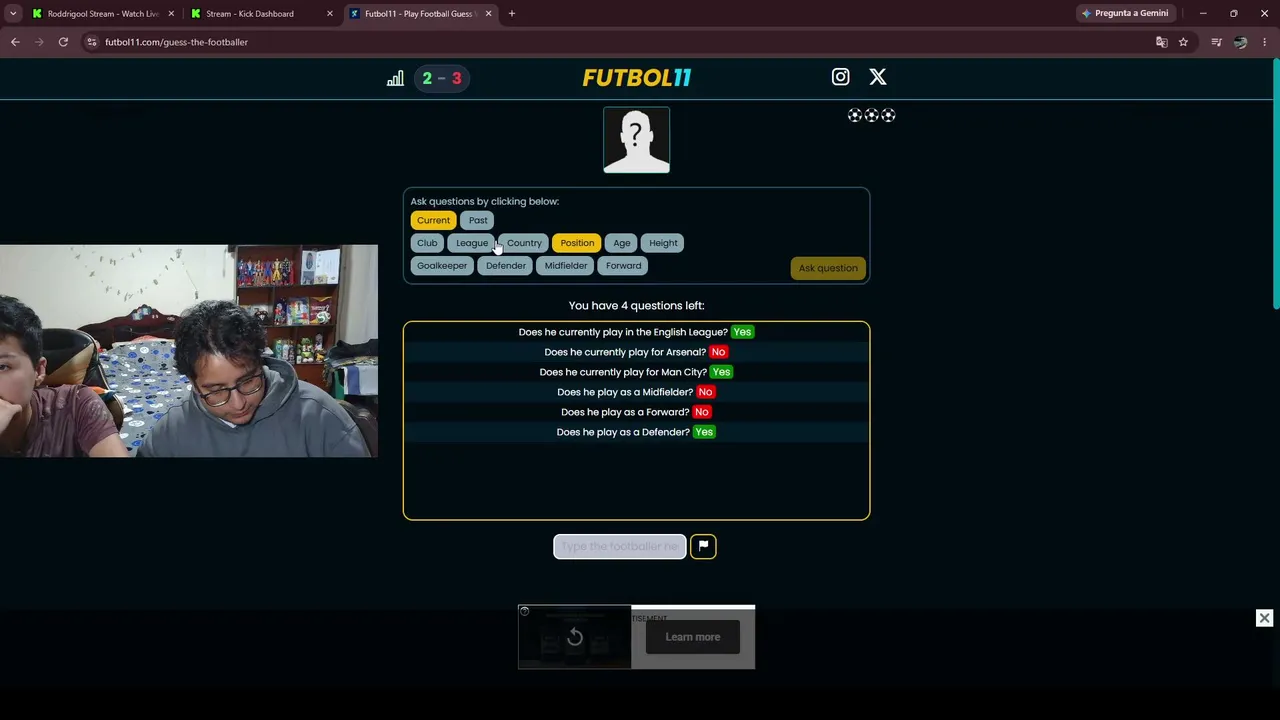Open Futbol11's X (Twitter) icon
The height and width of the screenshot is (720, 1280).
[878, 77]
